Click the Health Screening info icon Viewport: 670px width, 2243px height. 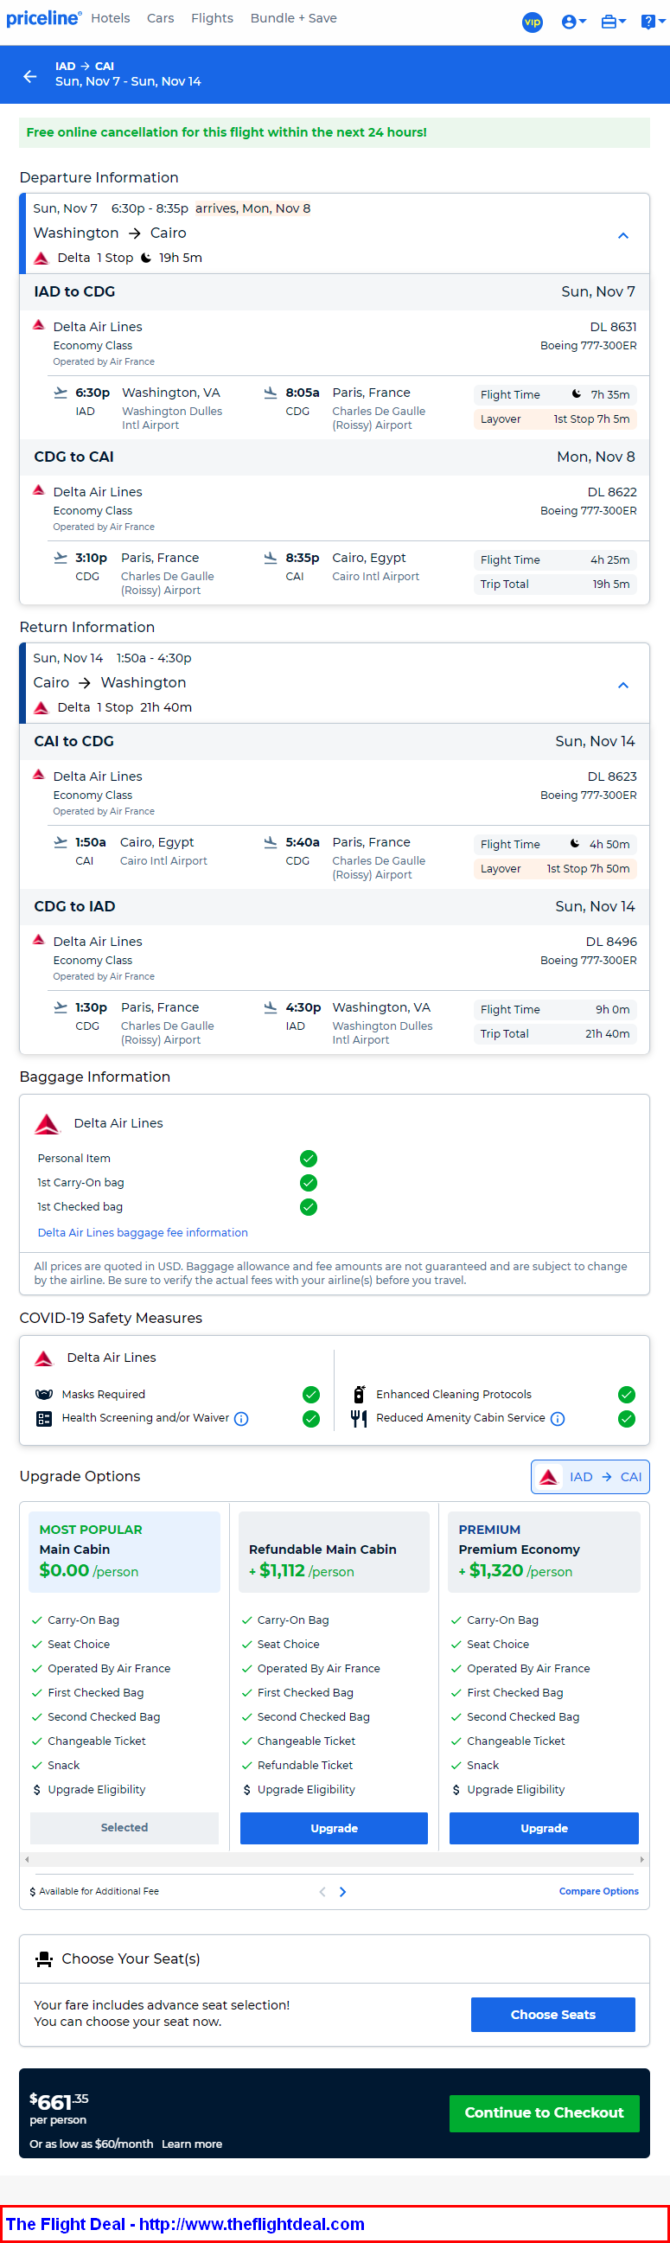(241, 1419)
